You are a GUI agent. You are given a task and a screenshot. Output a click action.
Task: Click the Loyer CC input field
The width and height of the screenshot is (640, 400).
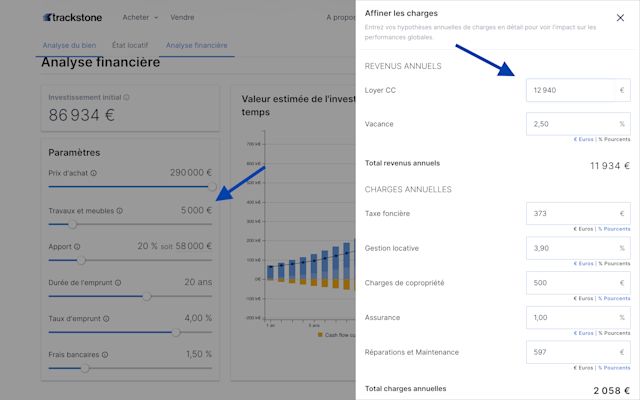coord(578,90)
